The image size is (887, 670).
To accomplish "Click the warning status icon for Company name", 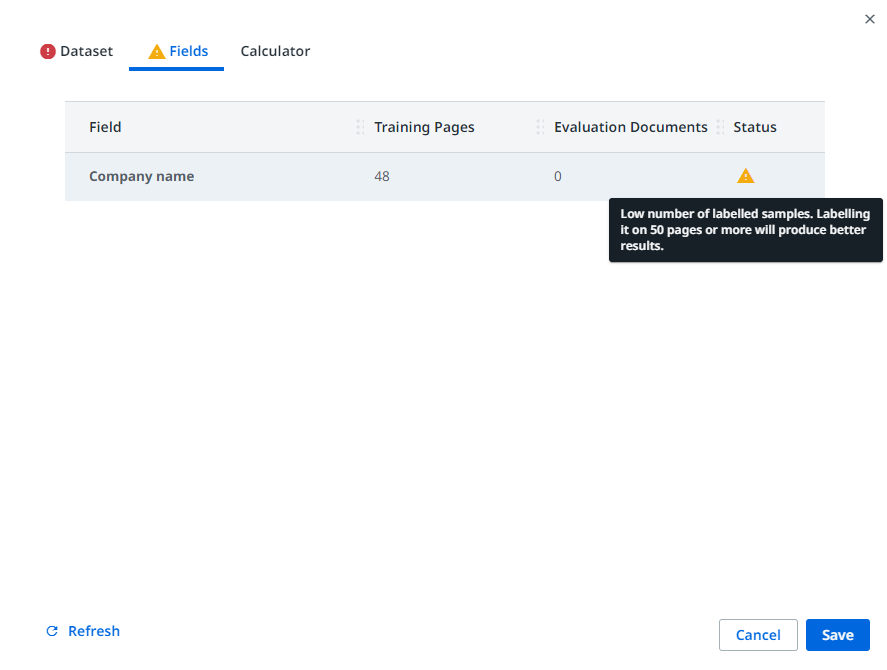I will coord(745,176).
